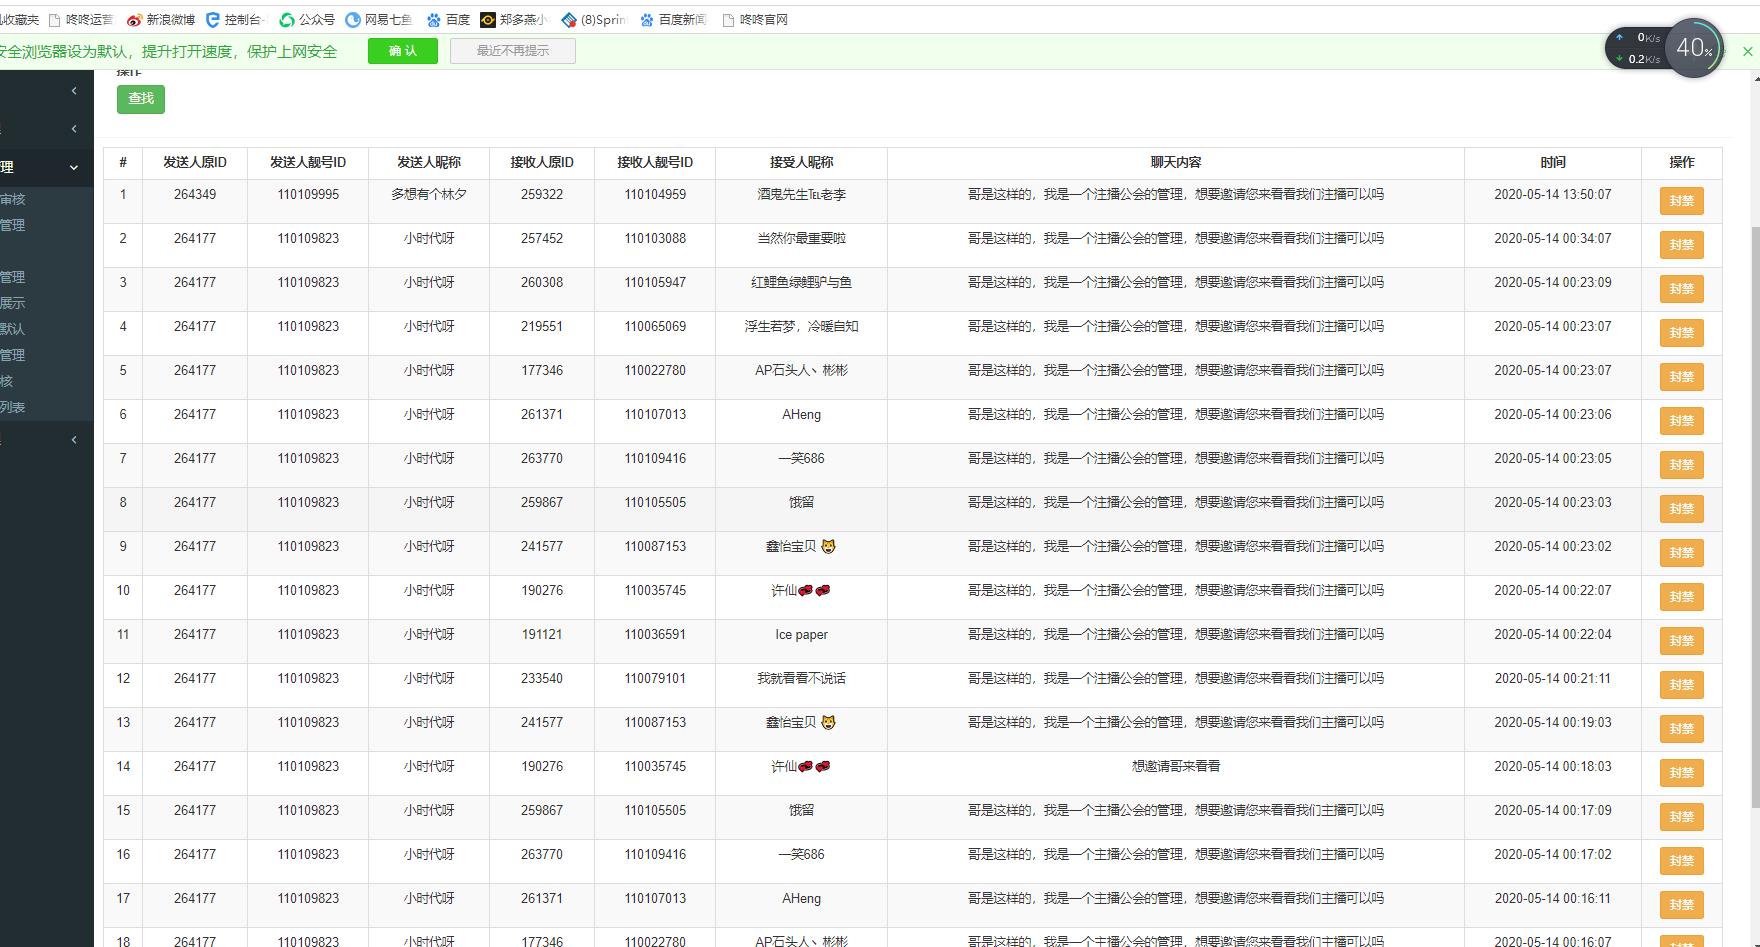Expand the bottom collapsed sidebar section
The height and width of the screenshot is (947, 1760).
tap(73, 440)
